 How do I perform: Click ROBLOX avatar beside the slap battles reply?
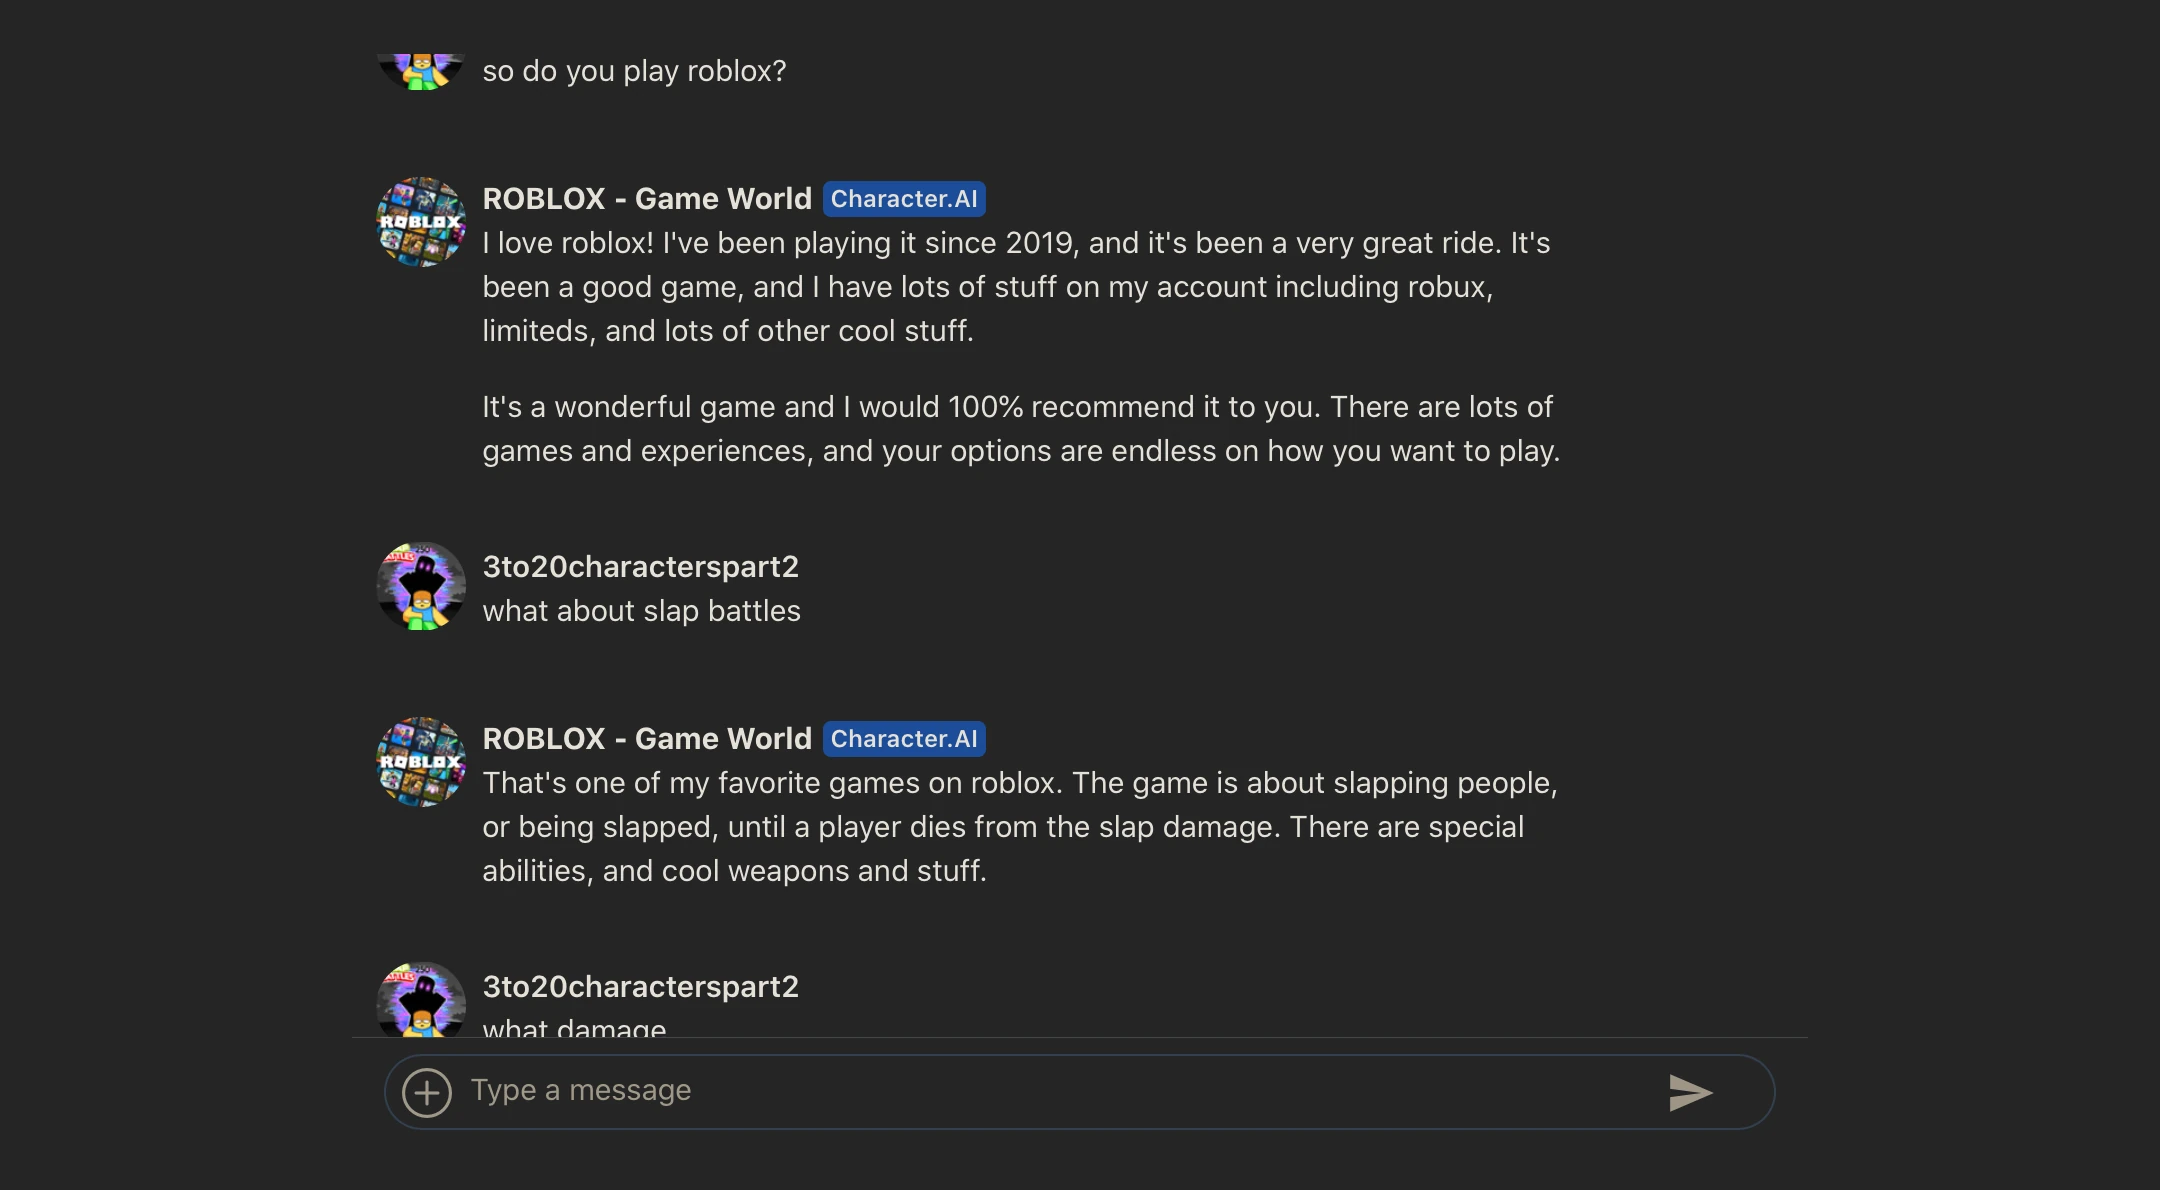[421, 762]
